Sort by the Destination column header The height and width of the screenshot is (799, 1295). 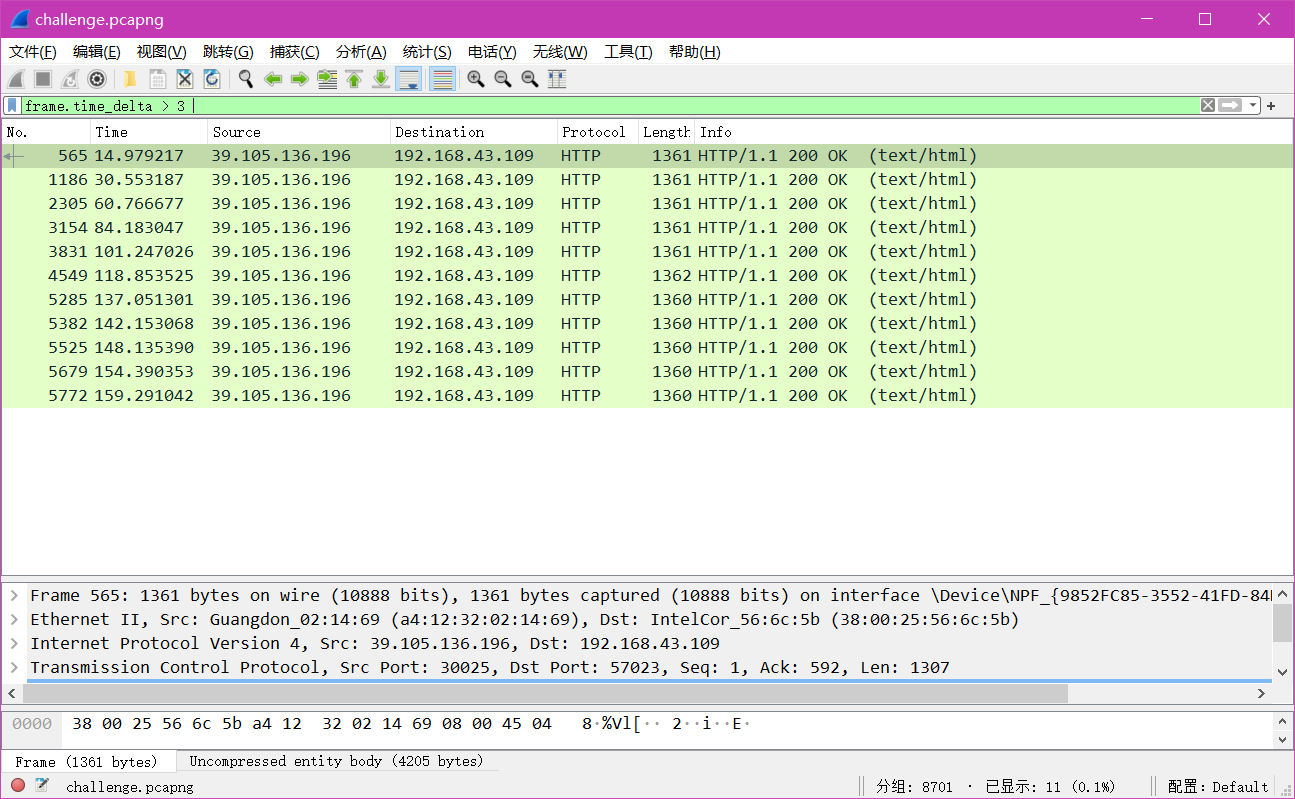[x=474, y=132]
